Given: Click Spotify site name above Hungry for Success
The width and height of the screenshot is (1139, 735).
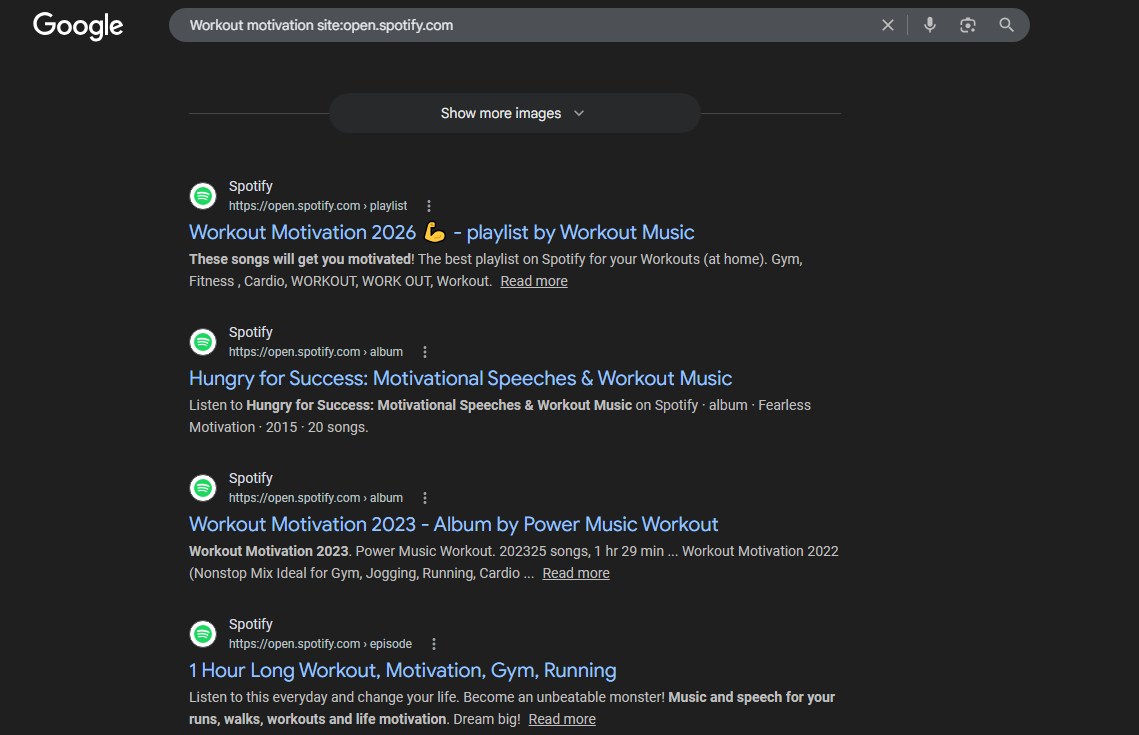Looking at the screenshot, I should 251,333.
